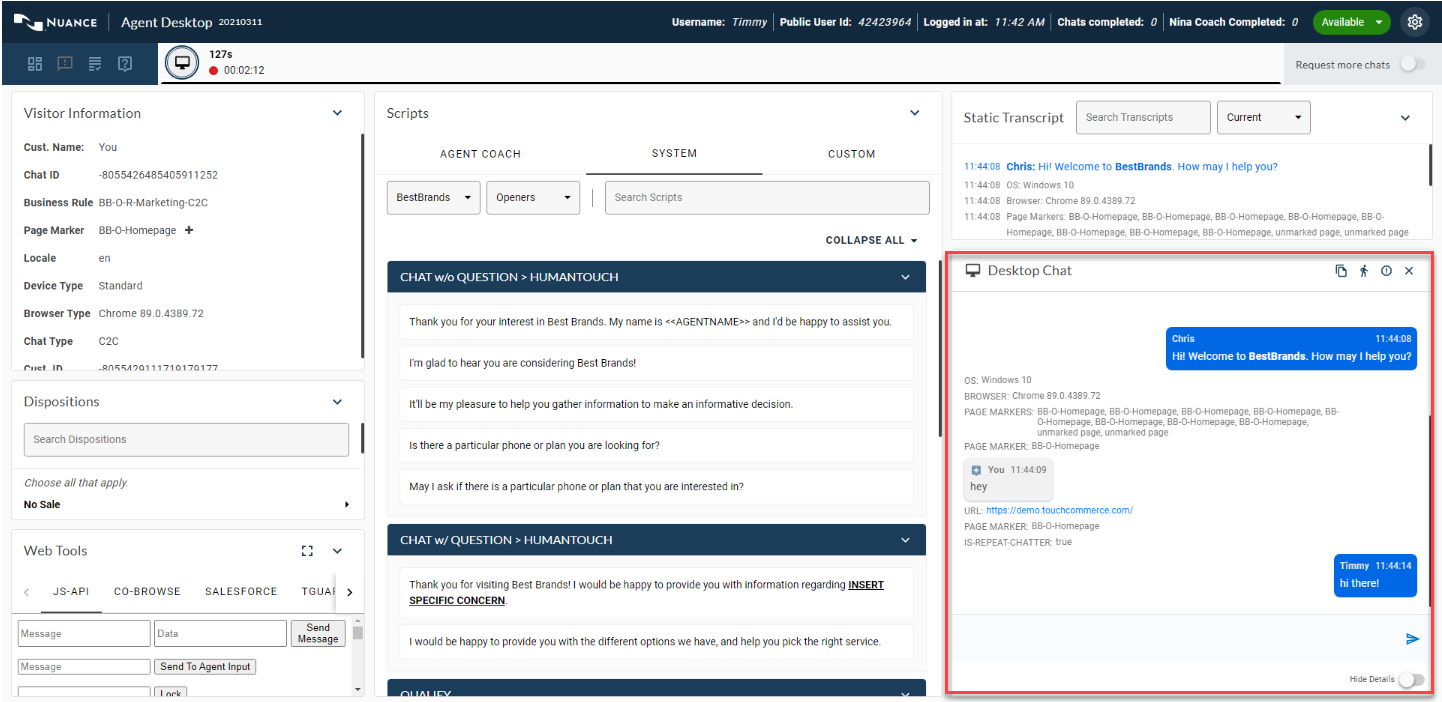1442x702 pixels.
Task: Click the chat alert bubble icon
Action: pos(65,64)
